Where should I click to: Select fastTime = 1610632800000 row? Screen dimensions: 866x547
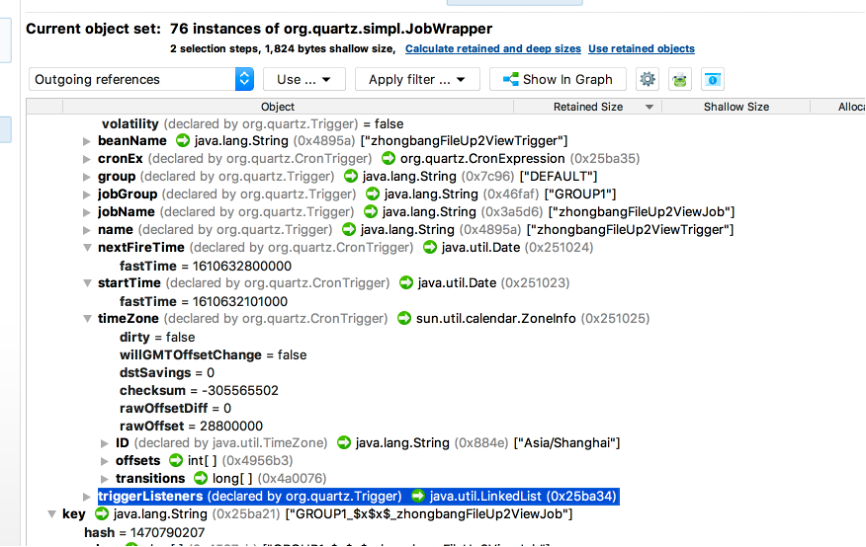205,266
